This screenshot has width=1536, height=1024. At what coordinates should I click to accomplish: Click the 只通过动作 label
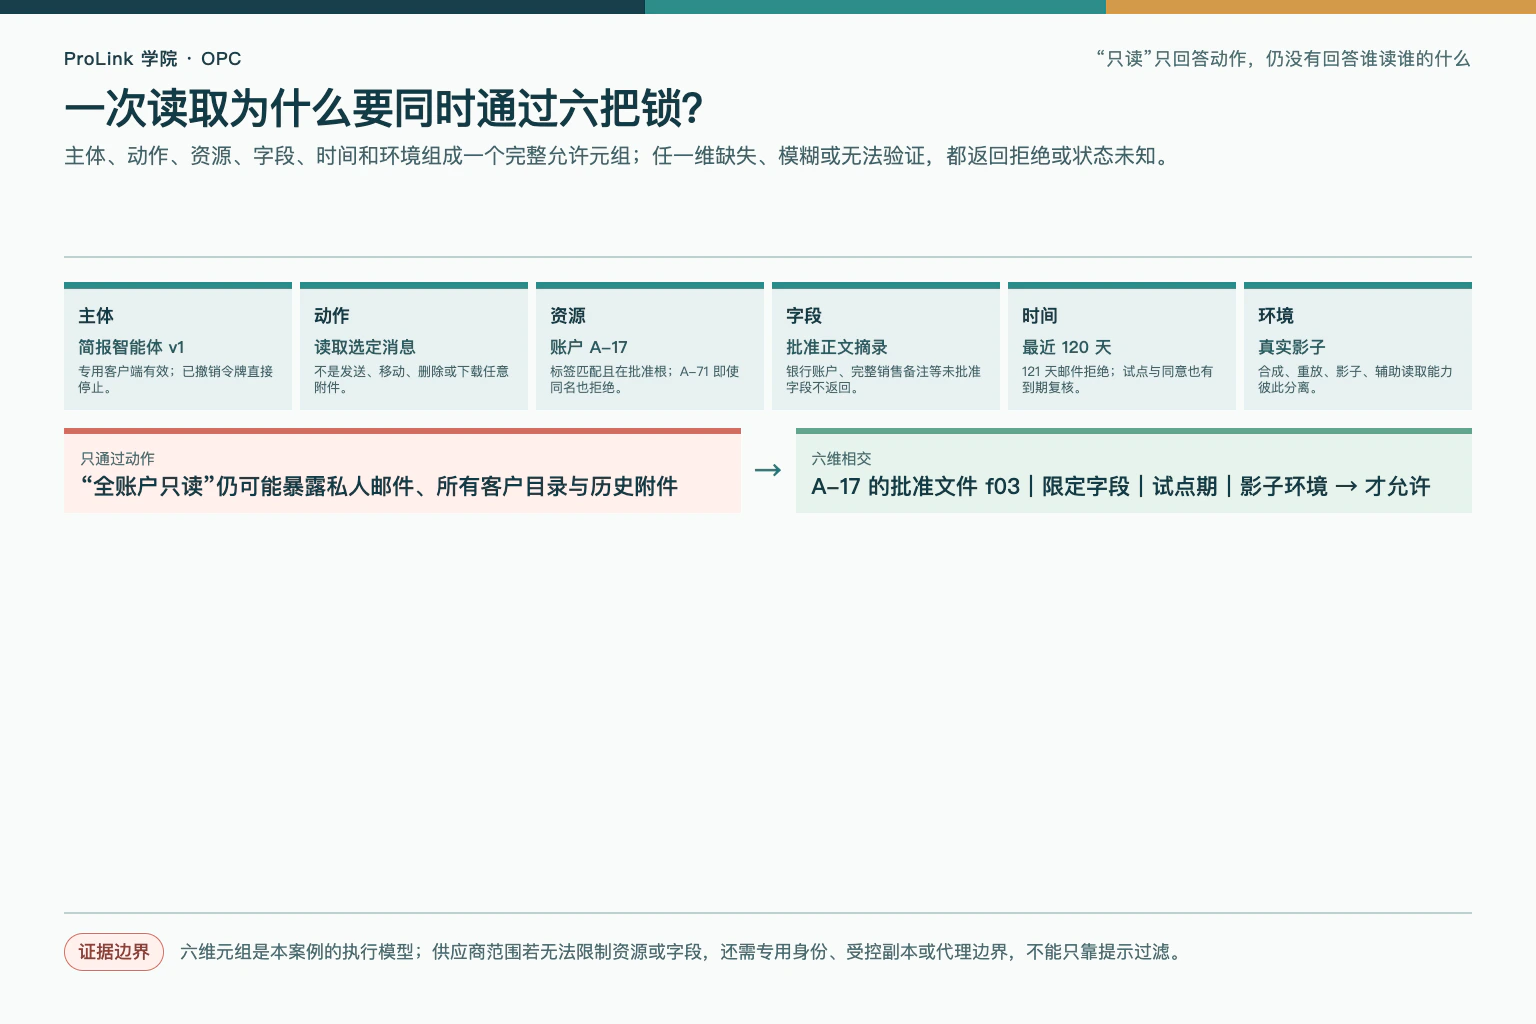(117, 459)
